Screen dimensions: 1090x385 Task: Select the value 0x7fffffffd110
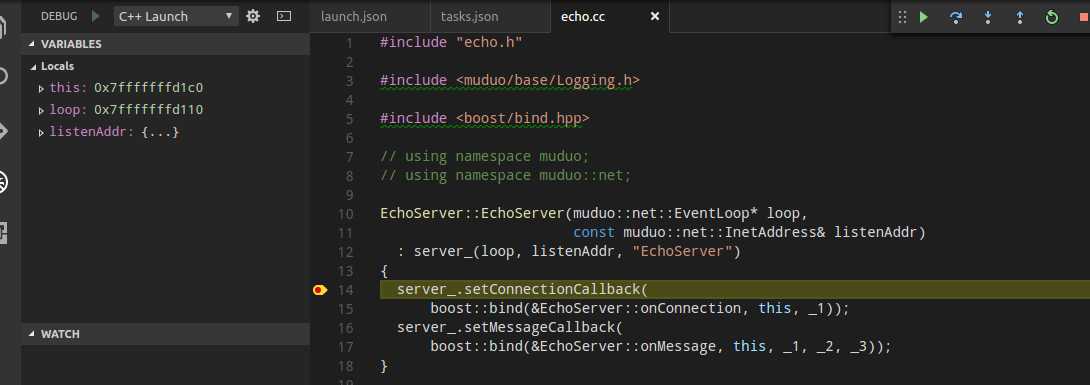(x=149, y=110)
